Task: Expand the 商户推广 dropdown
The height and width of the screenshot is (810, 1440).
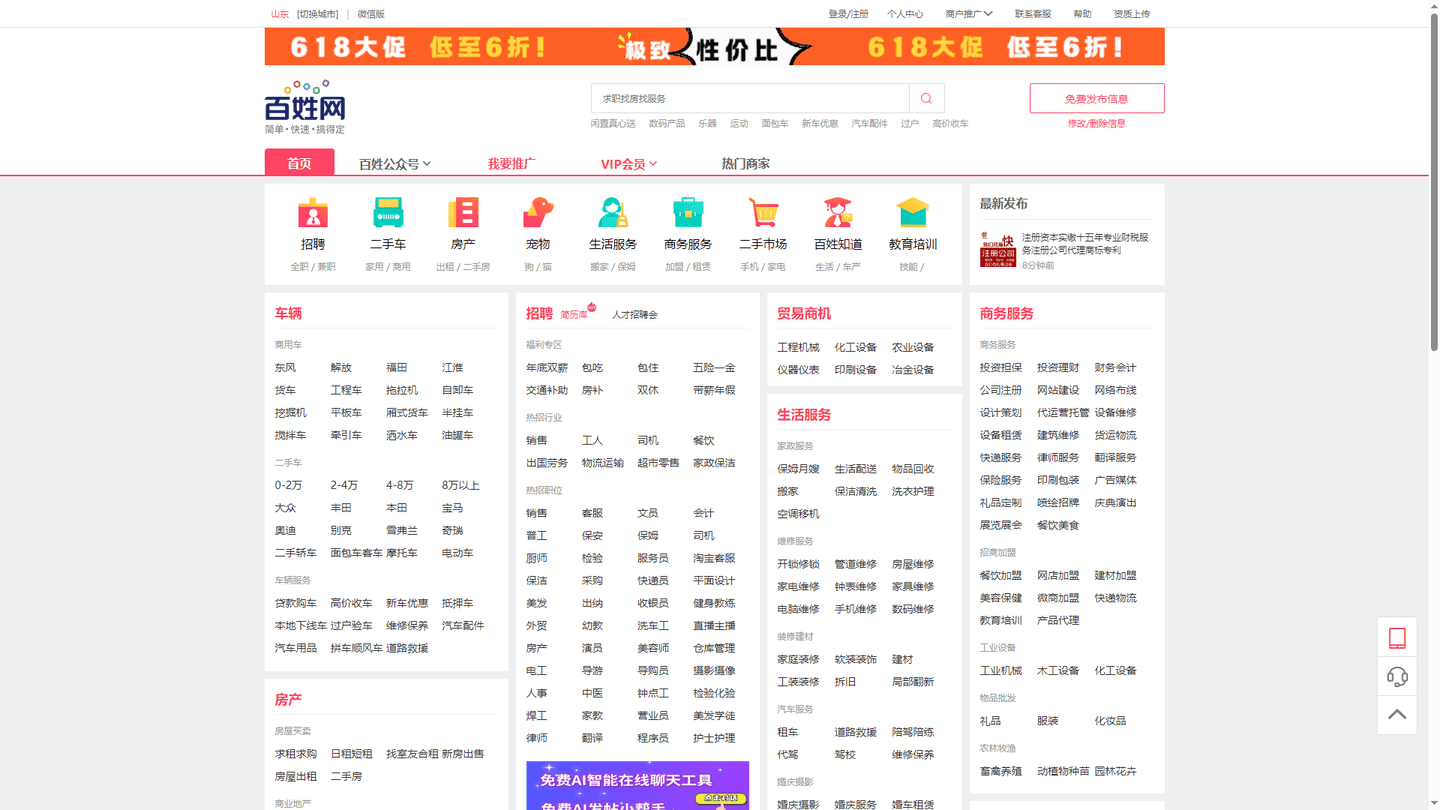Action: click(x=968, y=14)
